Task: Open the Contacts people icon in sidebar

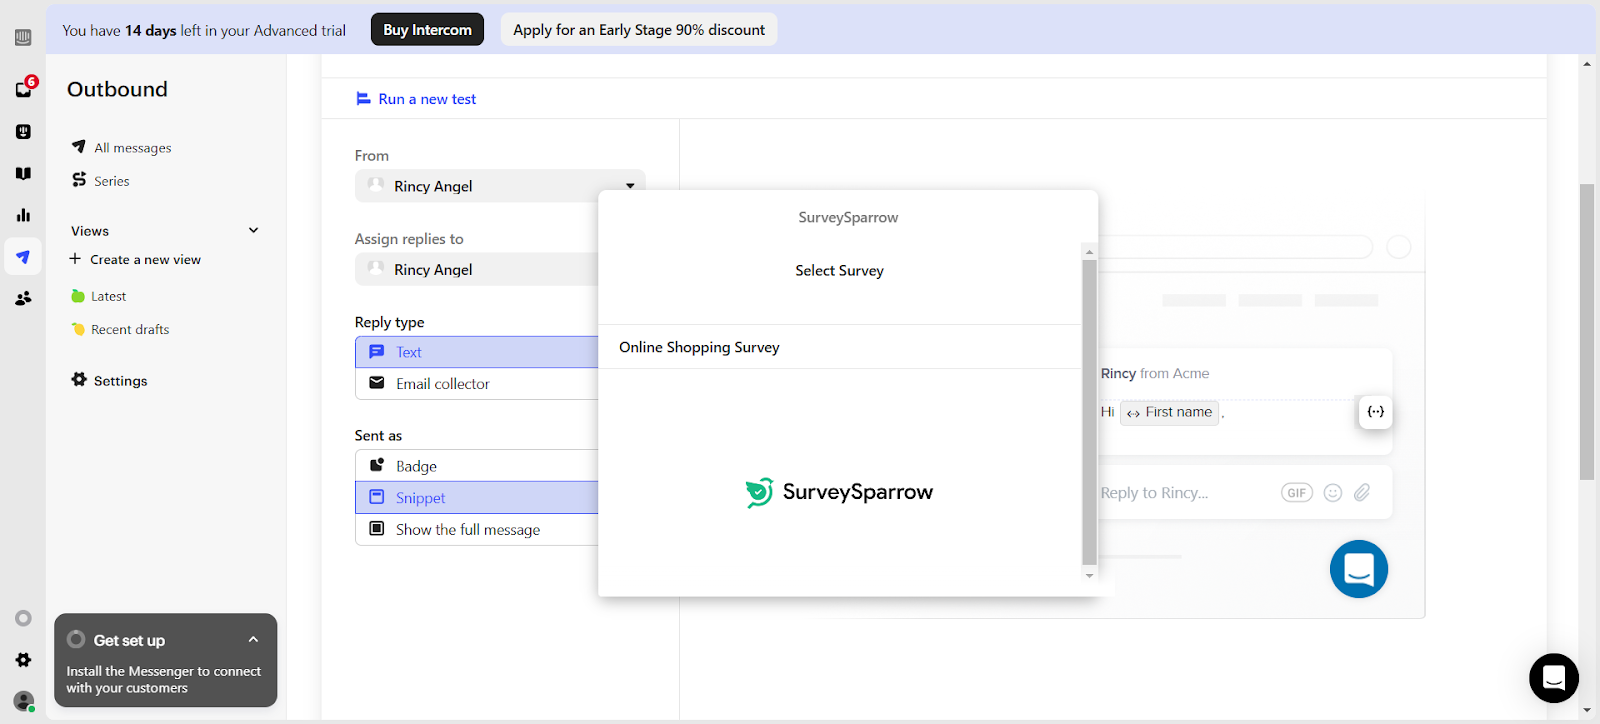Action: pos(23,298)
